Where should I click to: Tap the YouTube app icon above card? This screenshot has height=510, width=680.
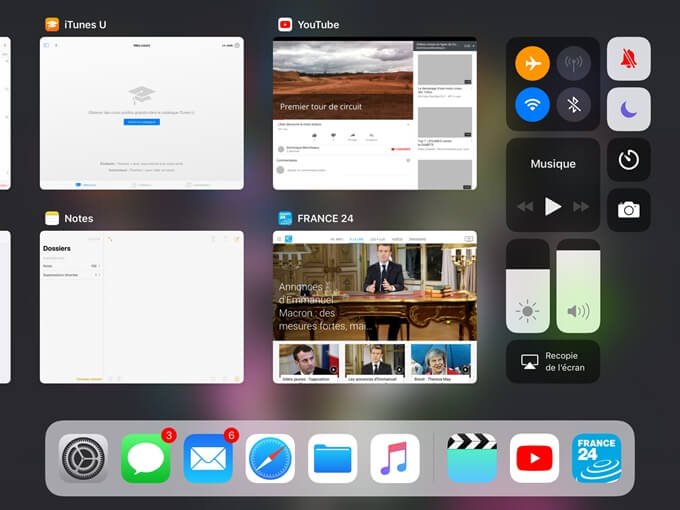click(285, 25)
